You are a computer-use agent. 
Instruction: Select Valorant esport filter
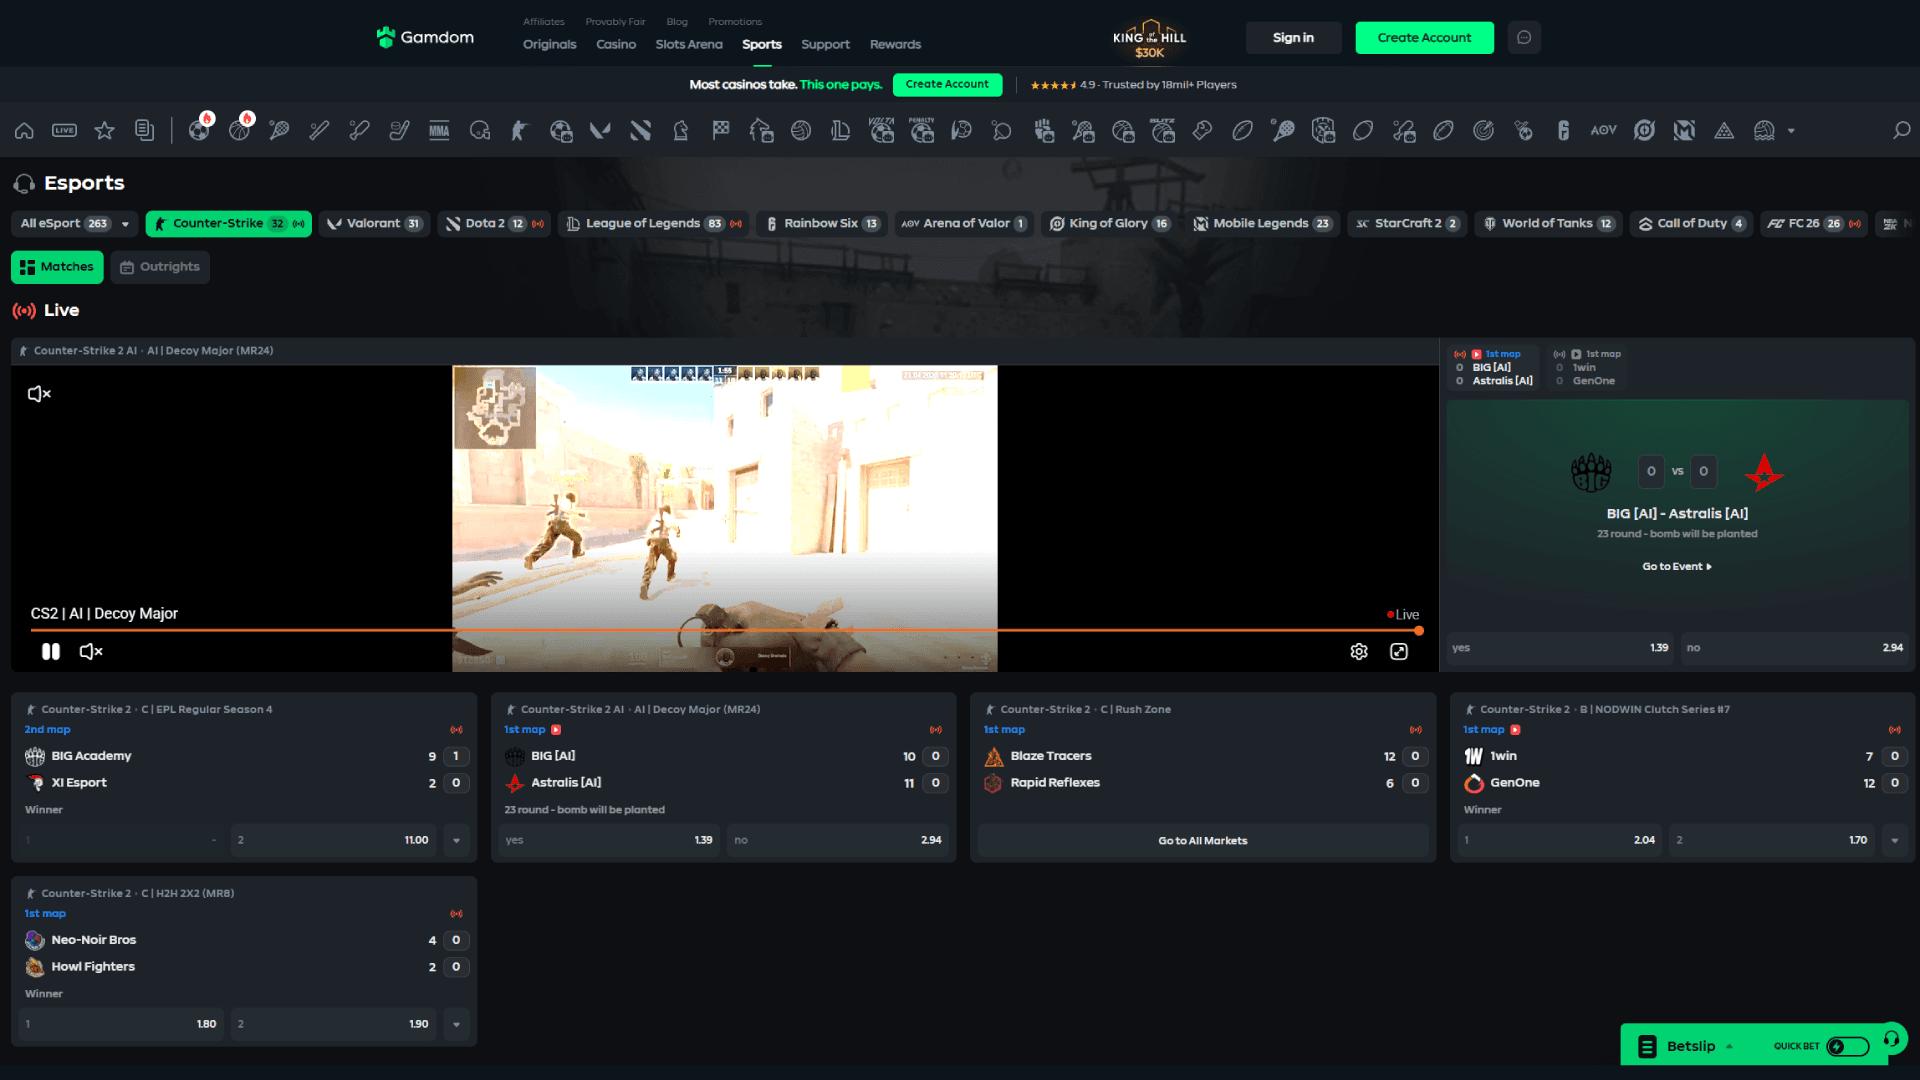point(375,224)
